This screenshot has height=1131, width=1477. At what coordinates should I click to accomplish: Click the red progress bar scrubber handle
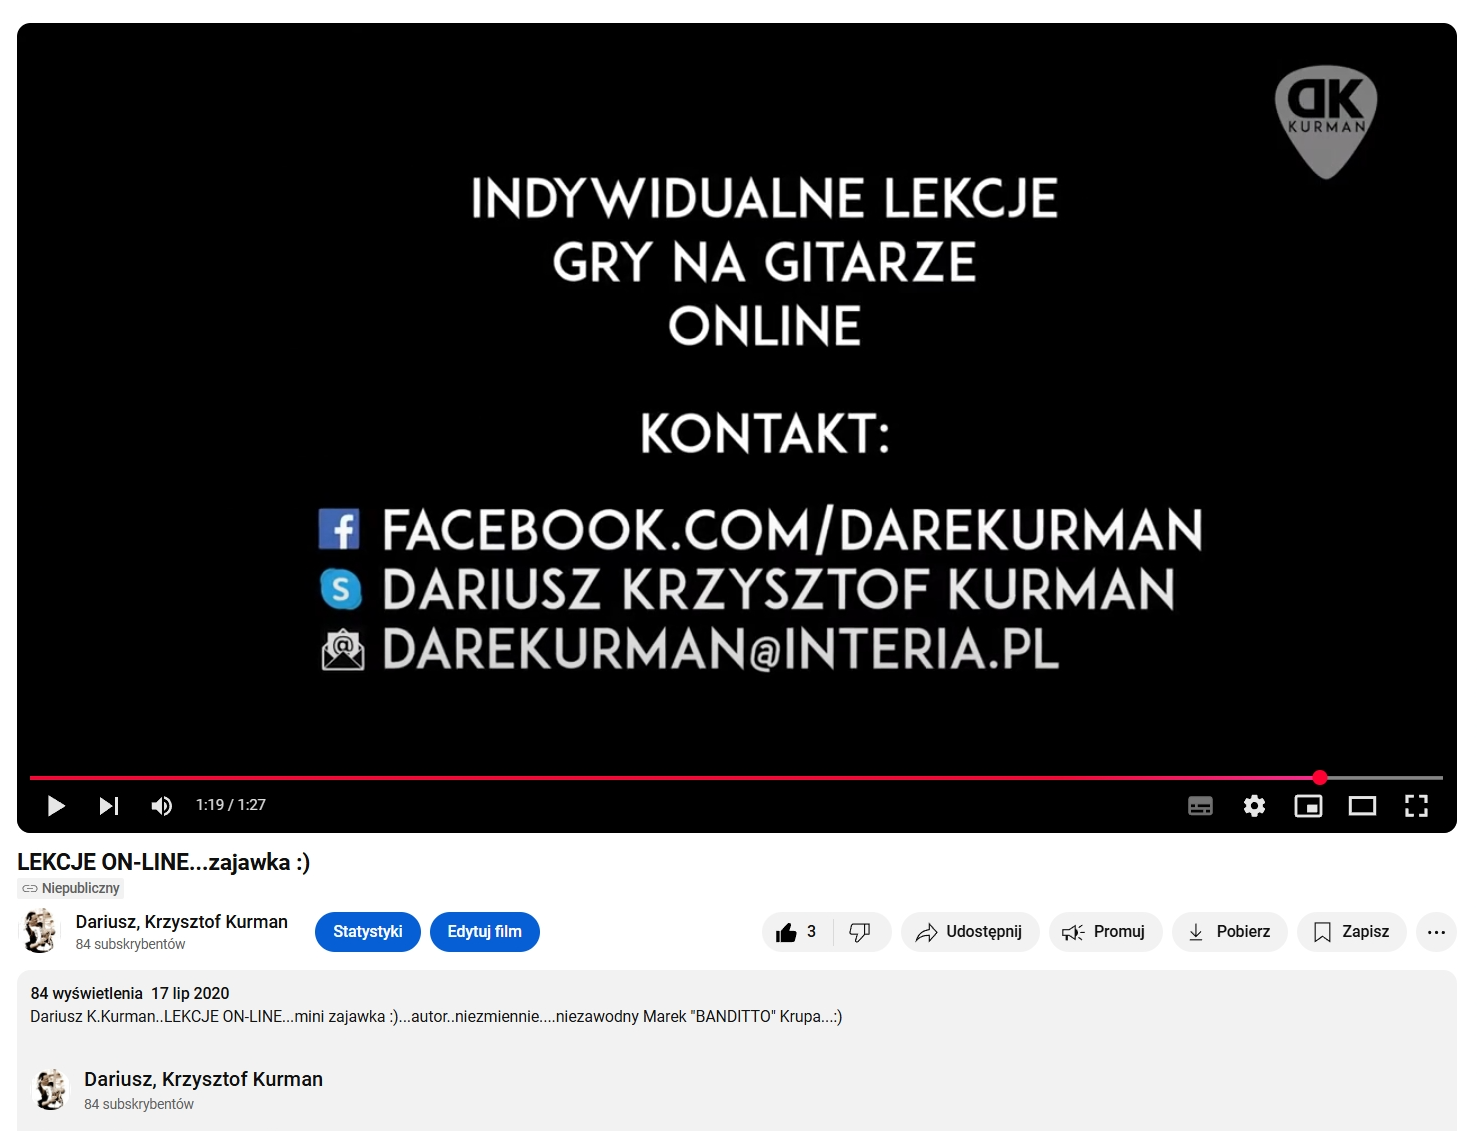click(x=1320, y=777)
